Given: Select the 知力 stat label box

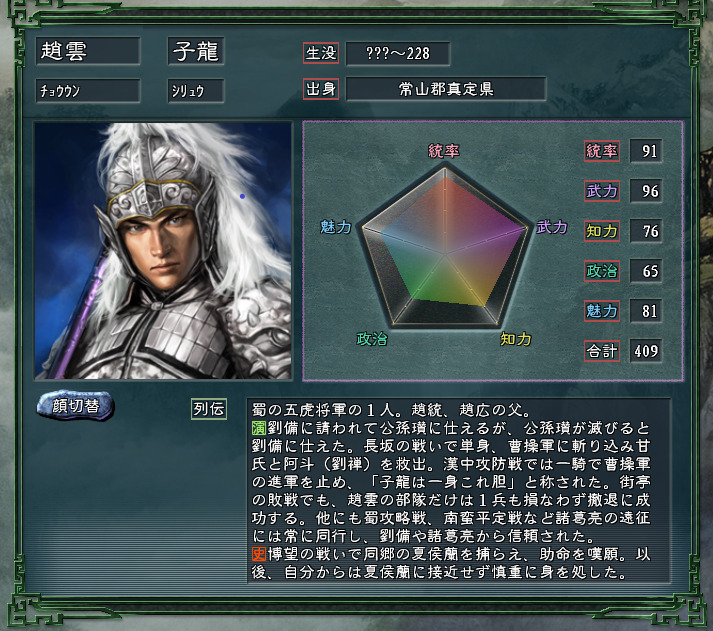Looking at the screenshot, I should [x=602, y=231].
